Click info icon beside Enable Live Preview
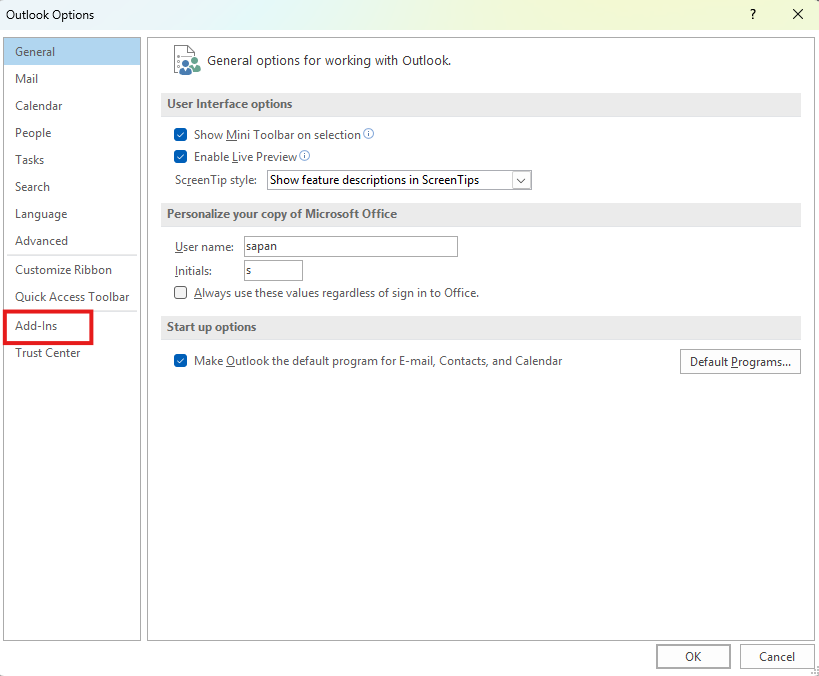819x676 pixels. (x=305, y=156)
